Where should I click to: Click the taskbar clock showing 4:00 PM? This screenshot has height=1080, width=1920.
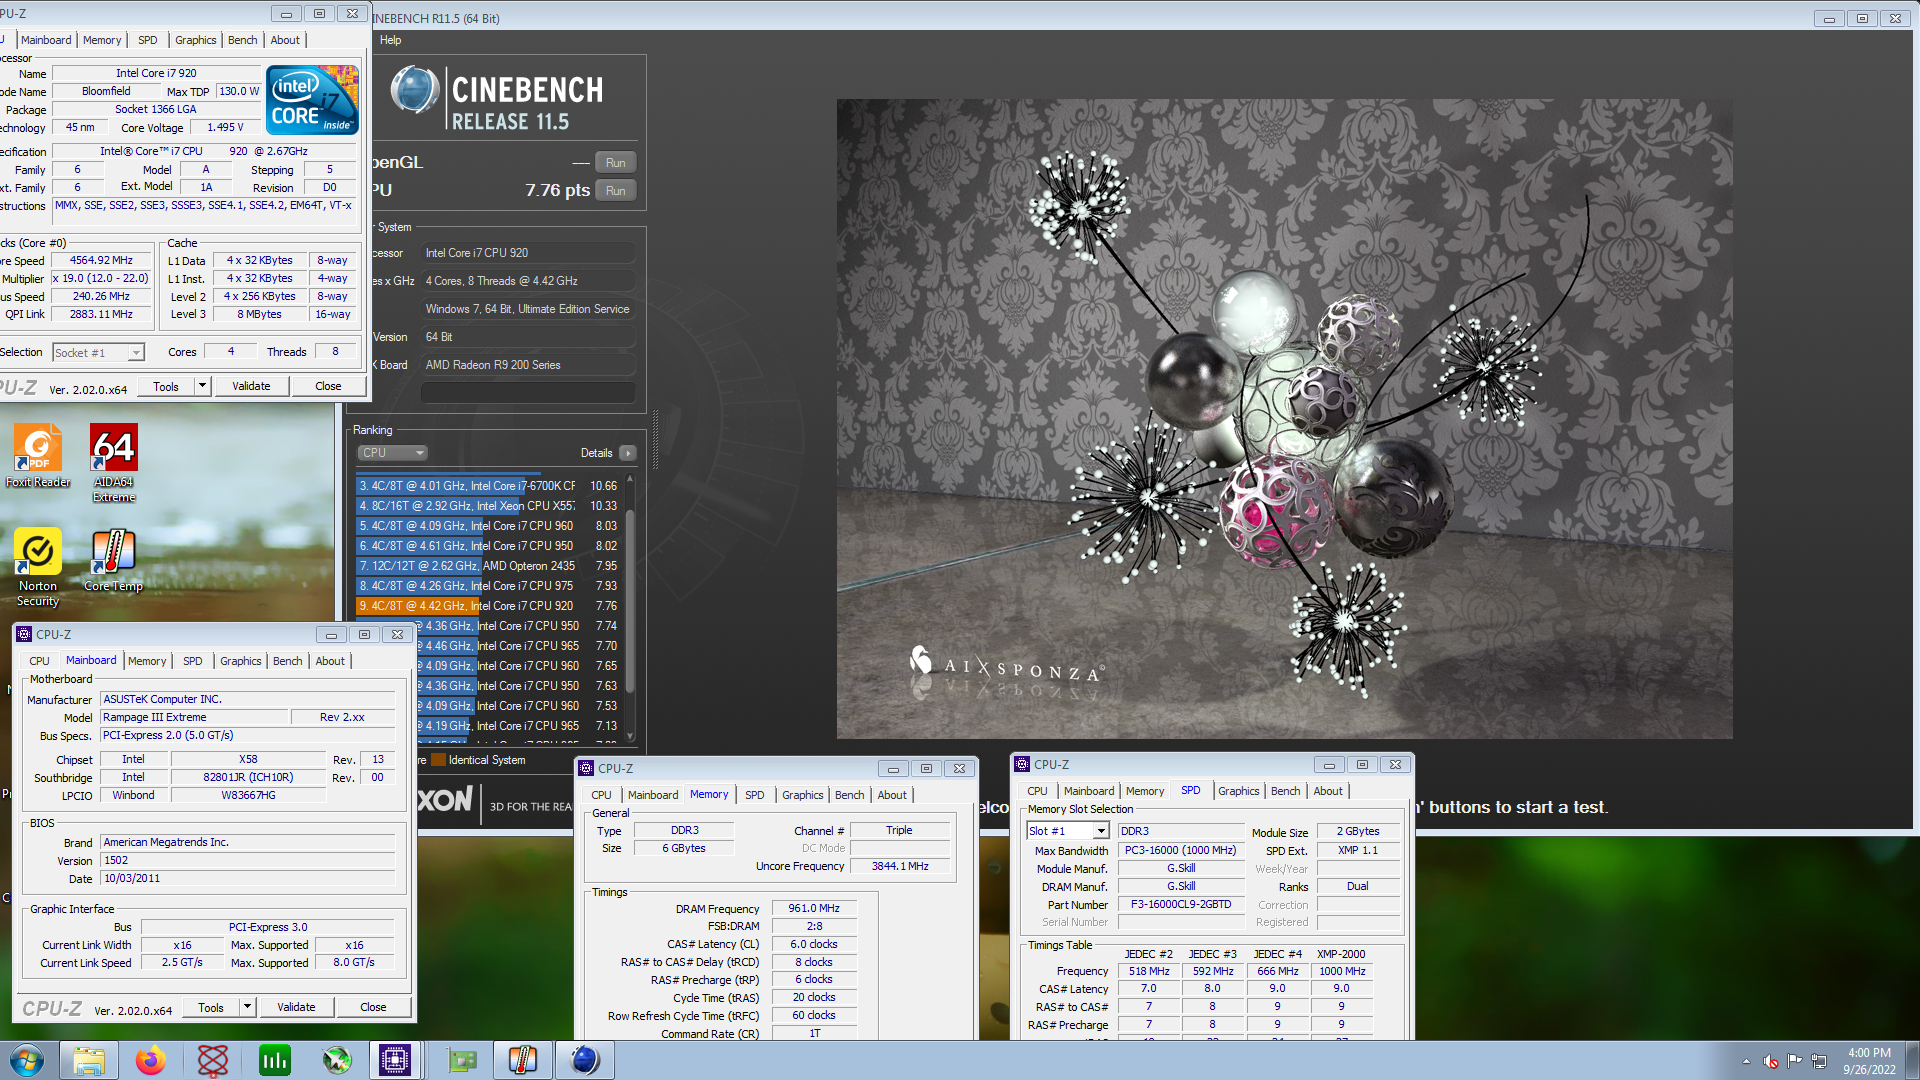1868,1061
